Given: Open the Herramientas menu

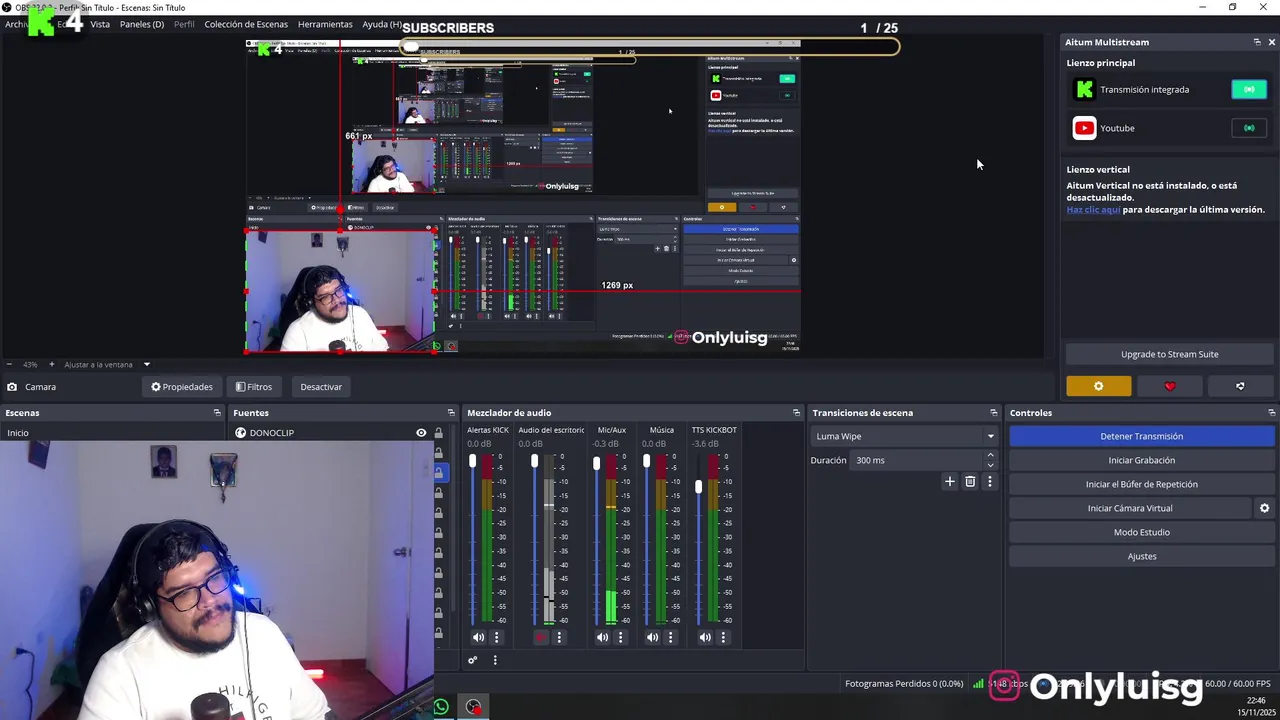Looking at the screenshot, I should pyautogui.click(x=325, y=24).
